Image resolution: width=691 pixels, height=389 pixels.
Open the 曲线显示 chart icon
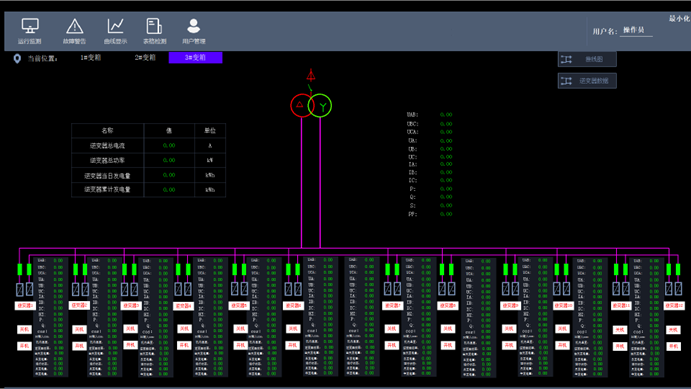(x=115, y=26)
